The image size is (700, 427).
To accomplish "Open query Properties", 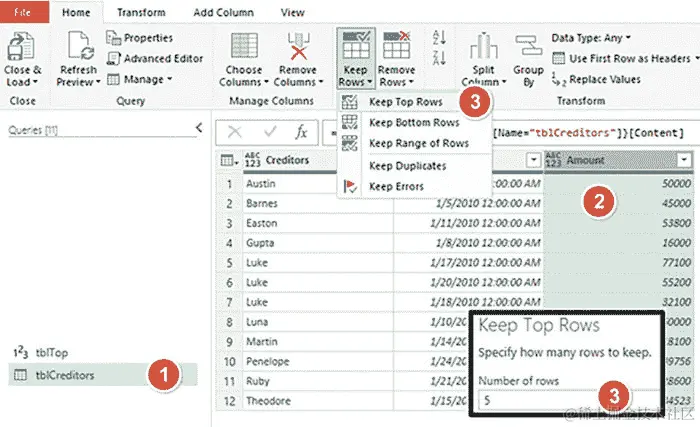I will pos(139,38).
